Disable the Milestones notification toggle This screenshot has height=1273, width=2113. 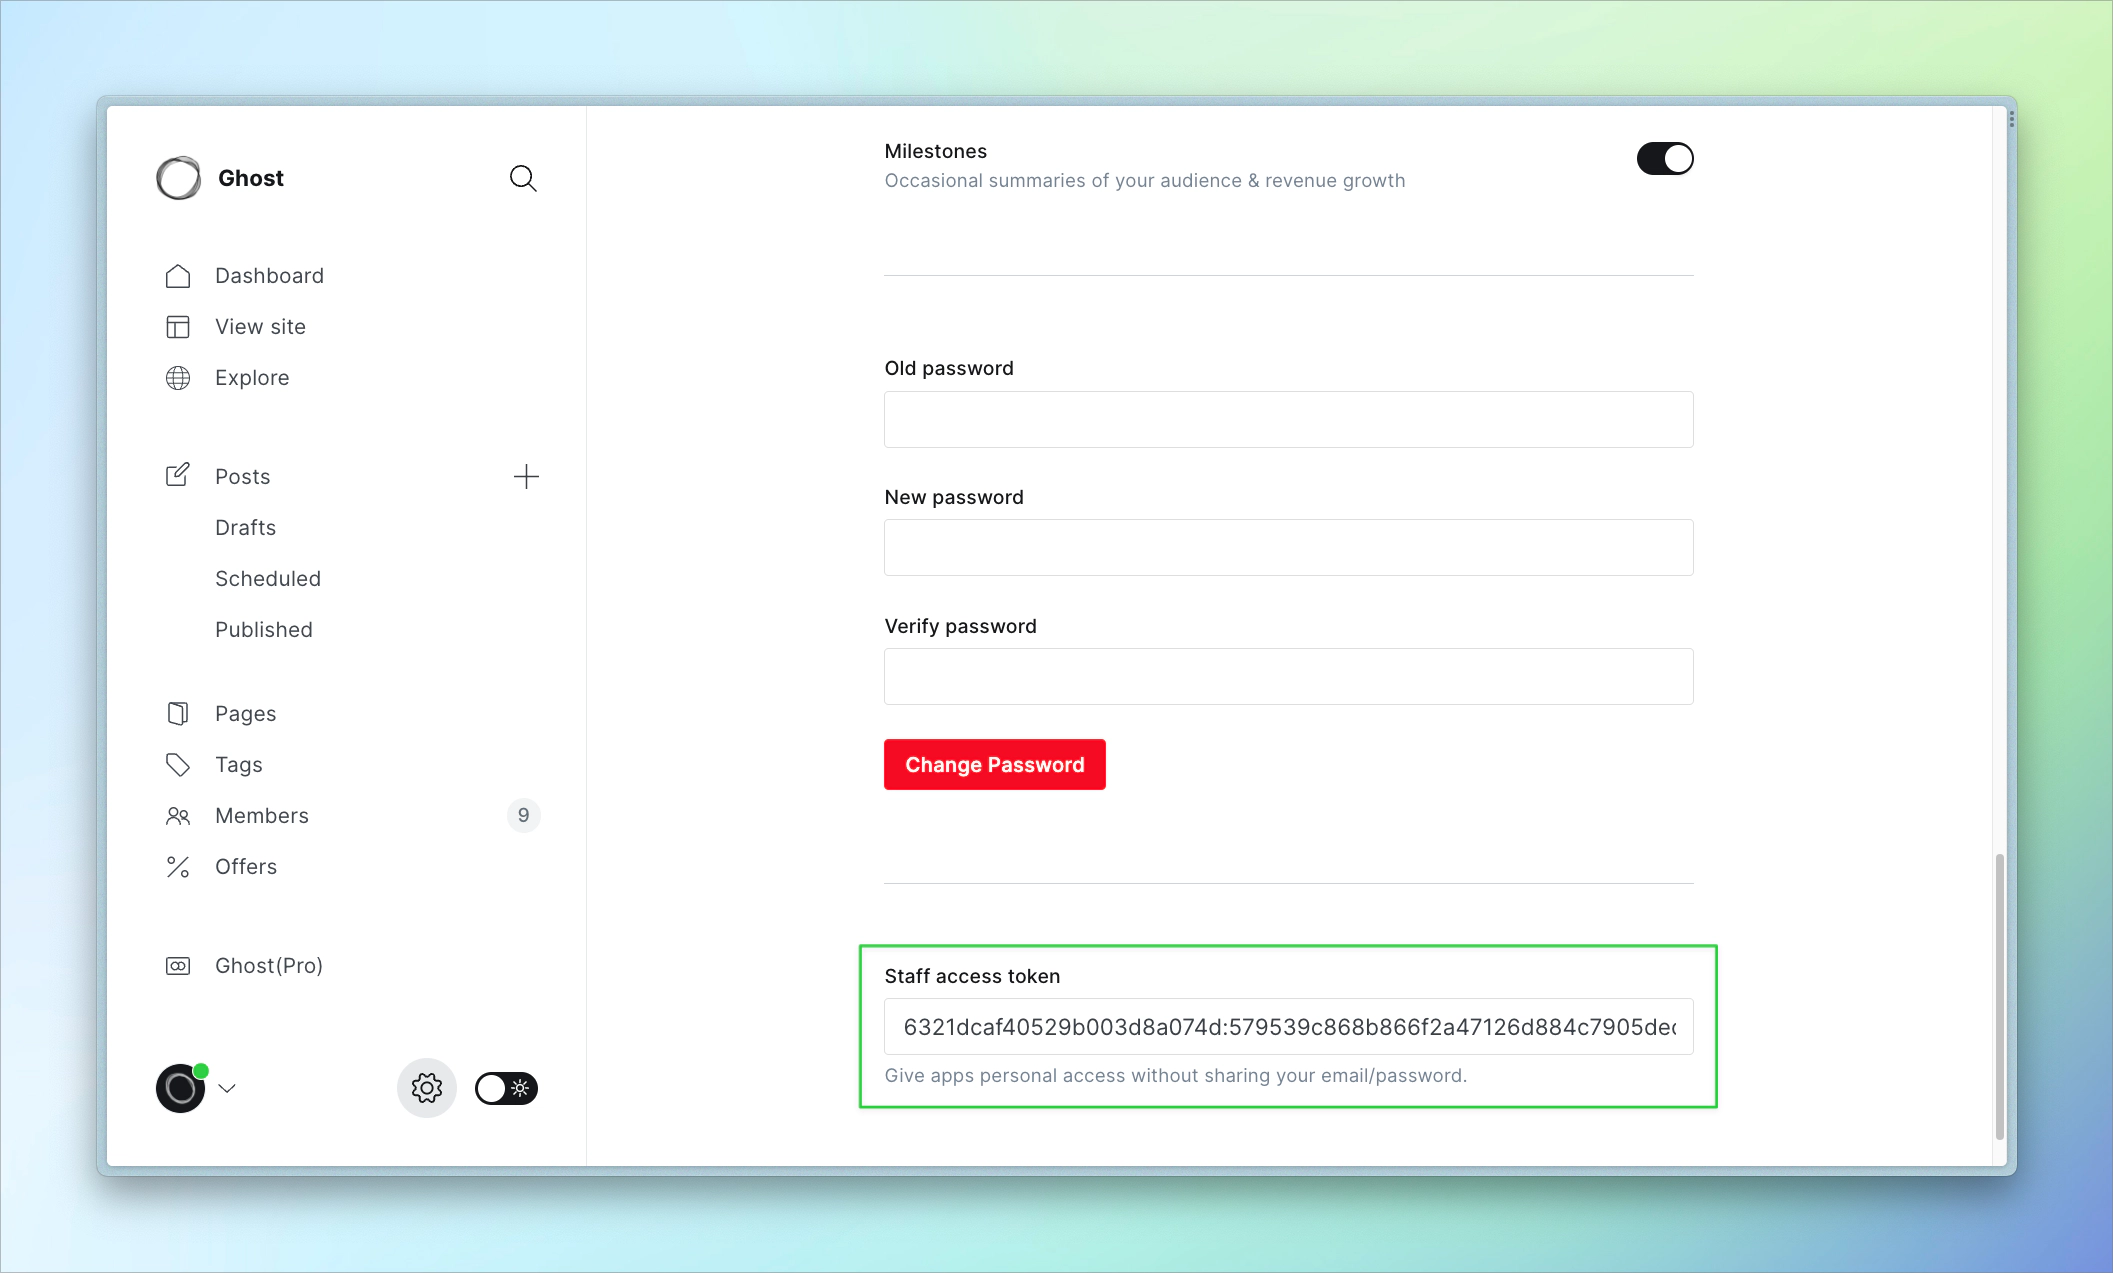click(1664, 159)
